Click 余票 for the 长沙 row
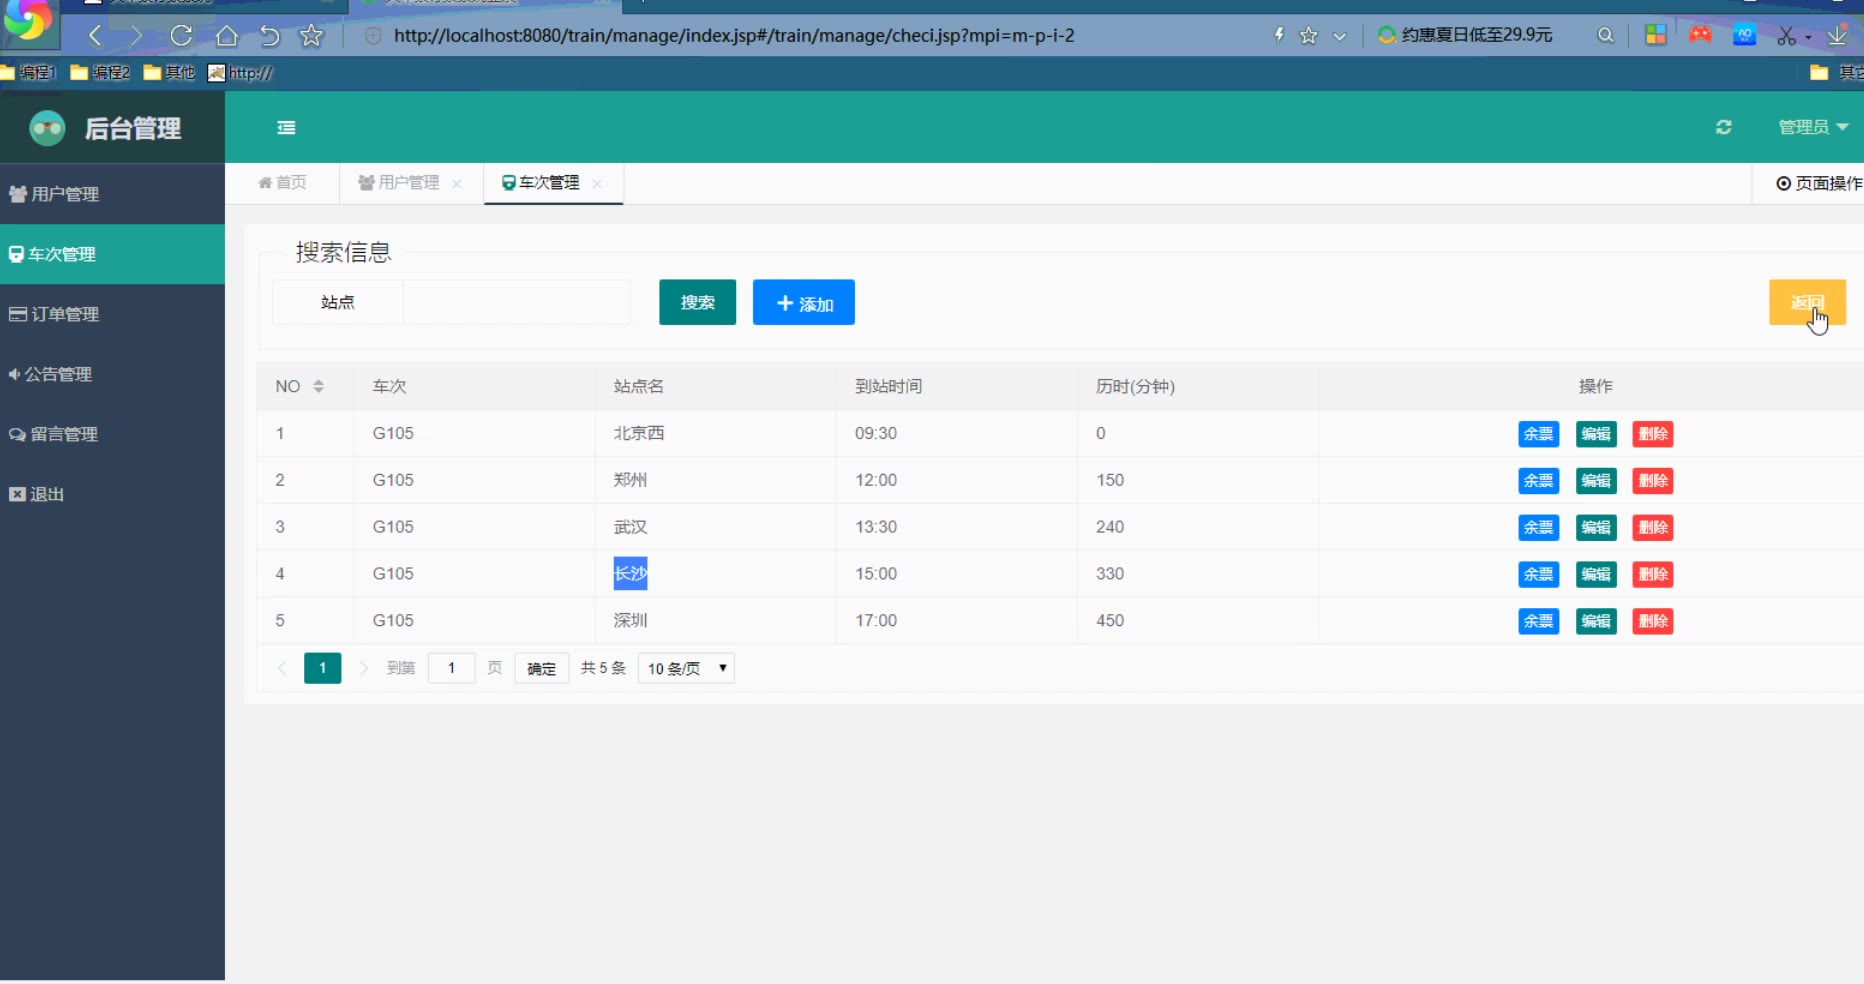This screenshot has height=984, width=1864. click(1539, 575)
